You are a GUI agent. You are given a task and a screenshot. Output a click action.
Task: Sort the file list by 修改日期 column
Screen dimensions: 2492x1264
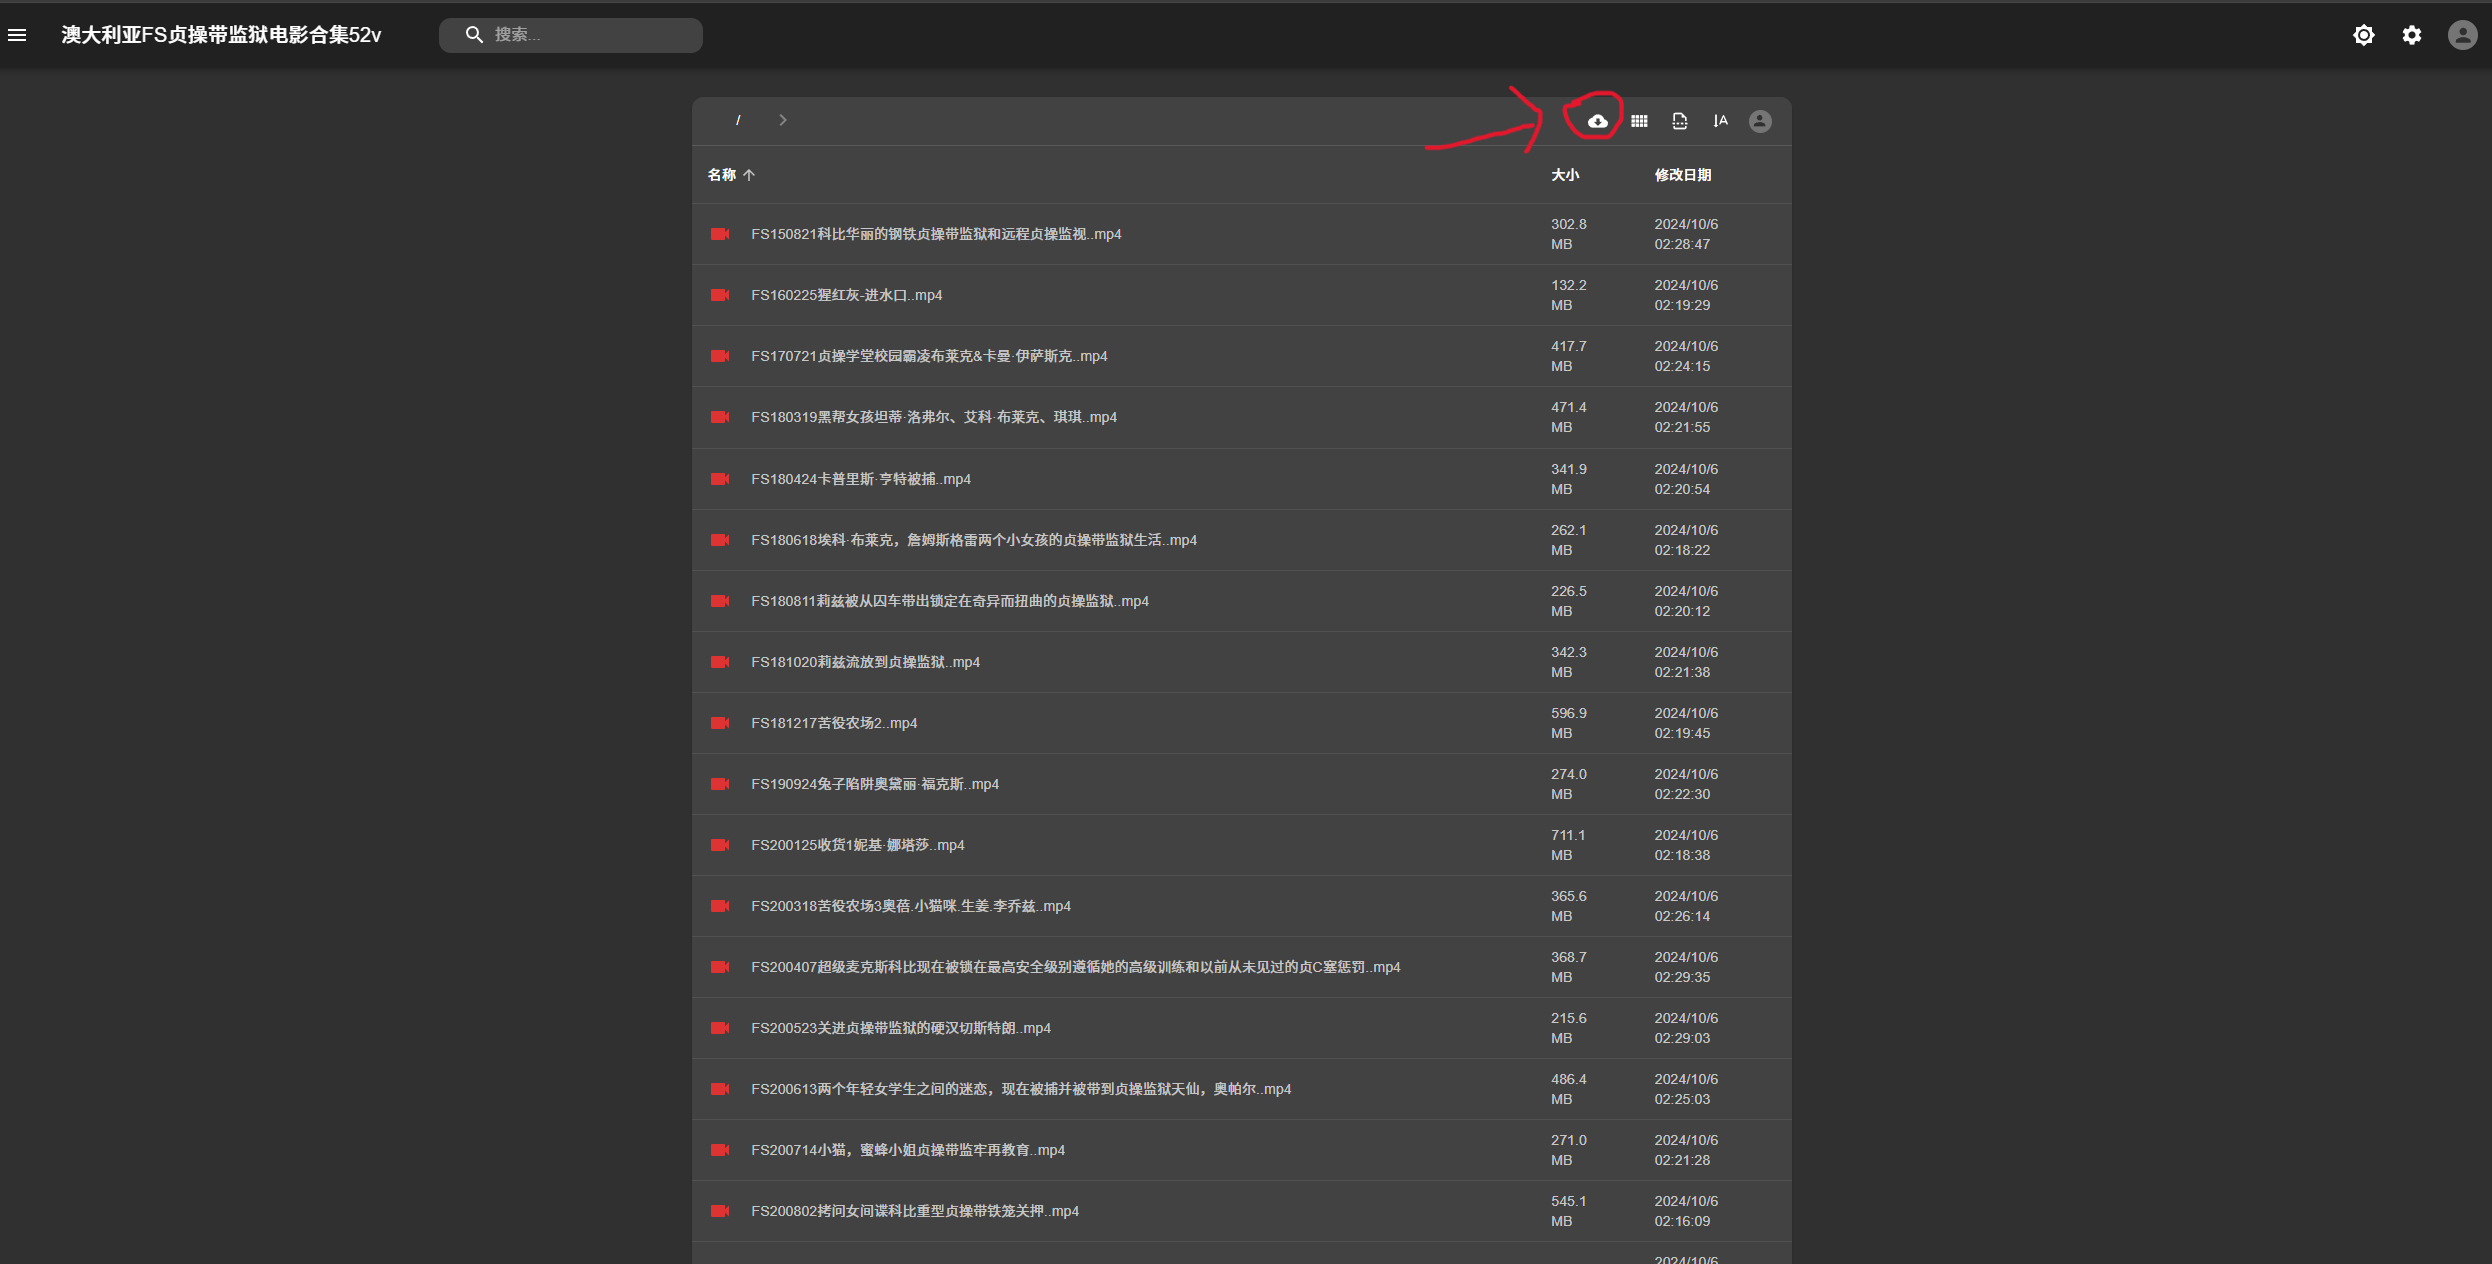pos(1682,175)
